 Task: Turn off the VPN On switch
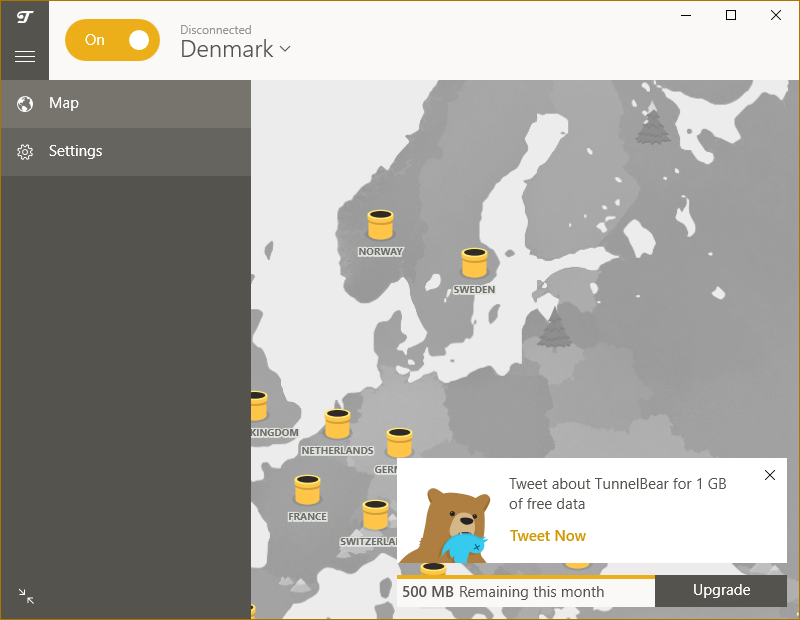click(x=112, y=40)
